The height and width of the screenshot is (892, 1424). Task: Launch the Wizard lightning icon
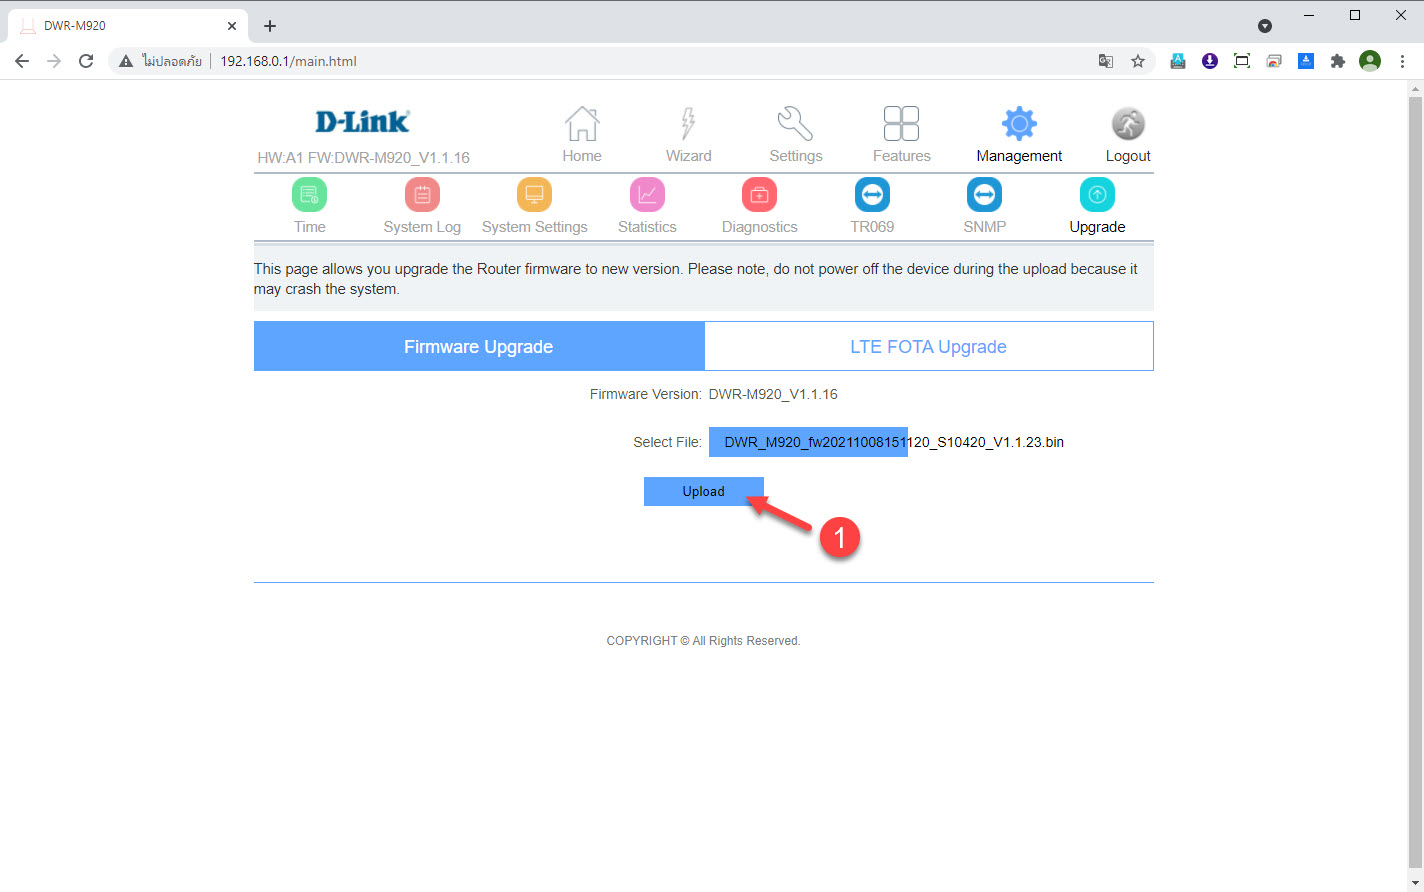tap(688, 124)
